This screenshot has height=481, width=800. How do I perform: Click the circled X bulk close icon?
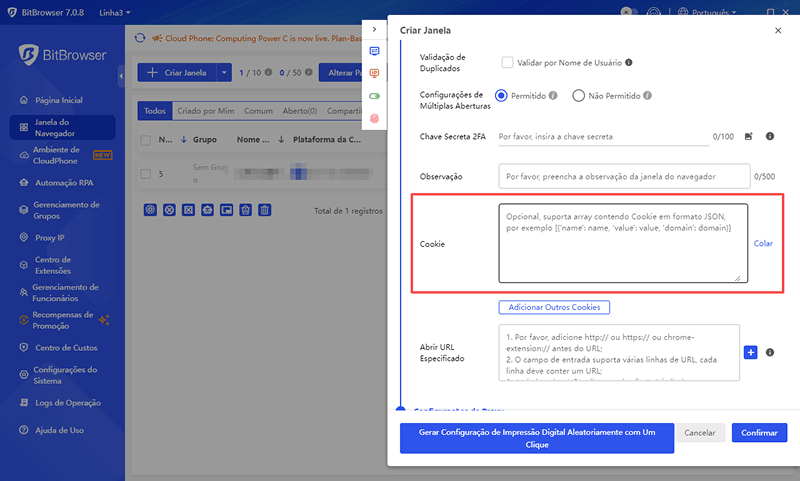[169, 210]
